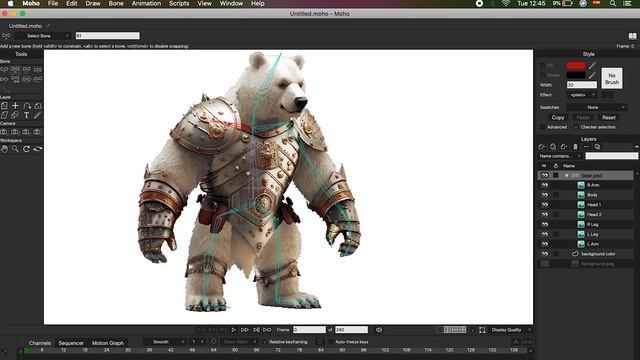Open the Bone menu
This screenshot has height=360, width=640.
click(116, 3)
